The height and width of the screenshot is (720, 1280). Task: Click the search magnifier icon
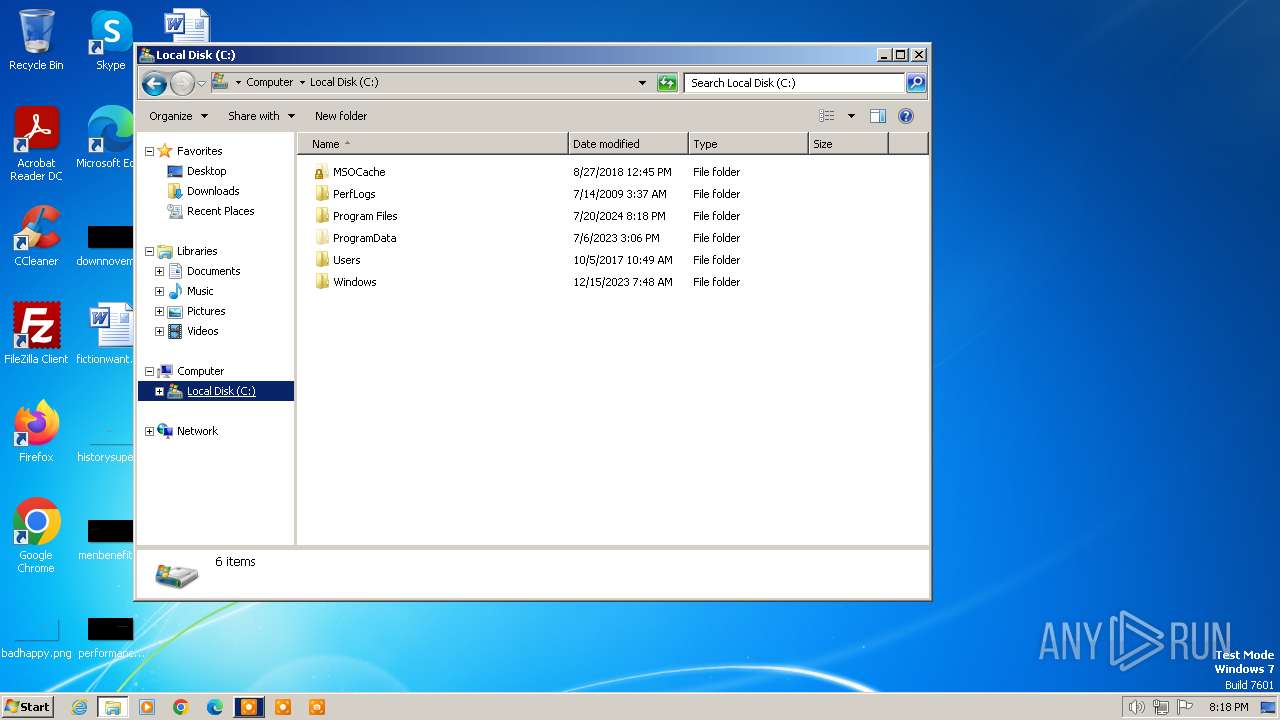915,83
